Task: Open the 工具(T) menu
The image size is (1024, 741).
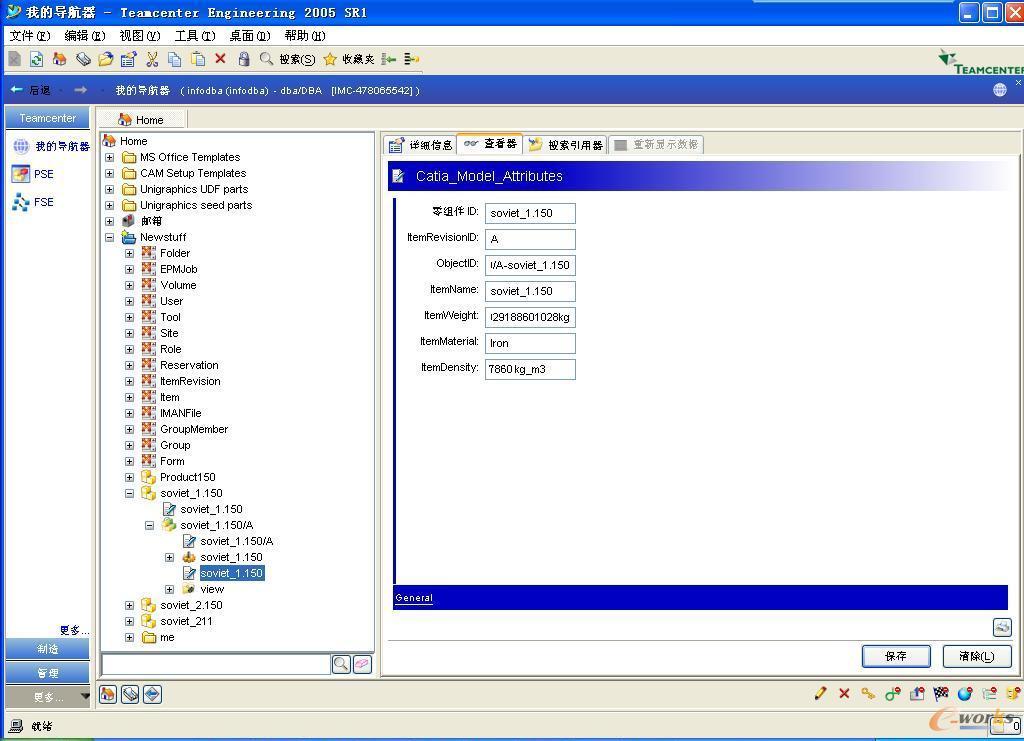Action: [195, 36]
